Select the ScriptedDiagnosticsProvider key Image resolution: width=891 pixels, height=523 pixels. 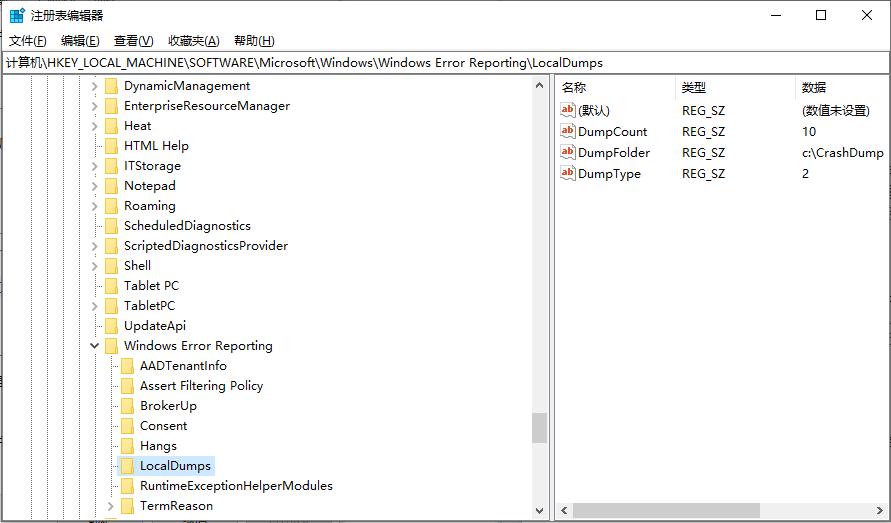(206, 246)
